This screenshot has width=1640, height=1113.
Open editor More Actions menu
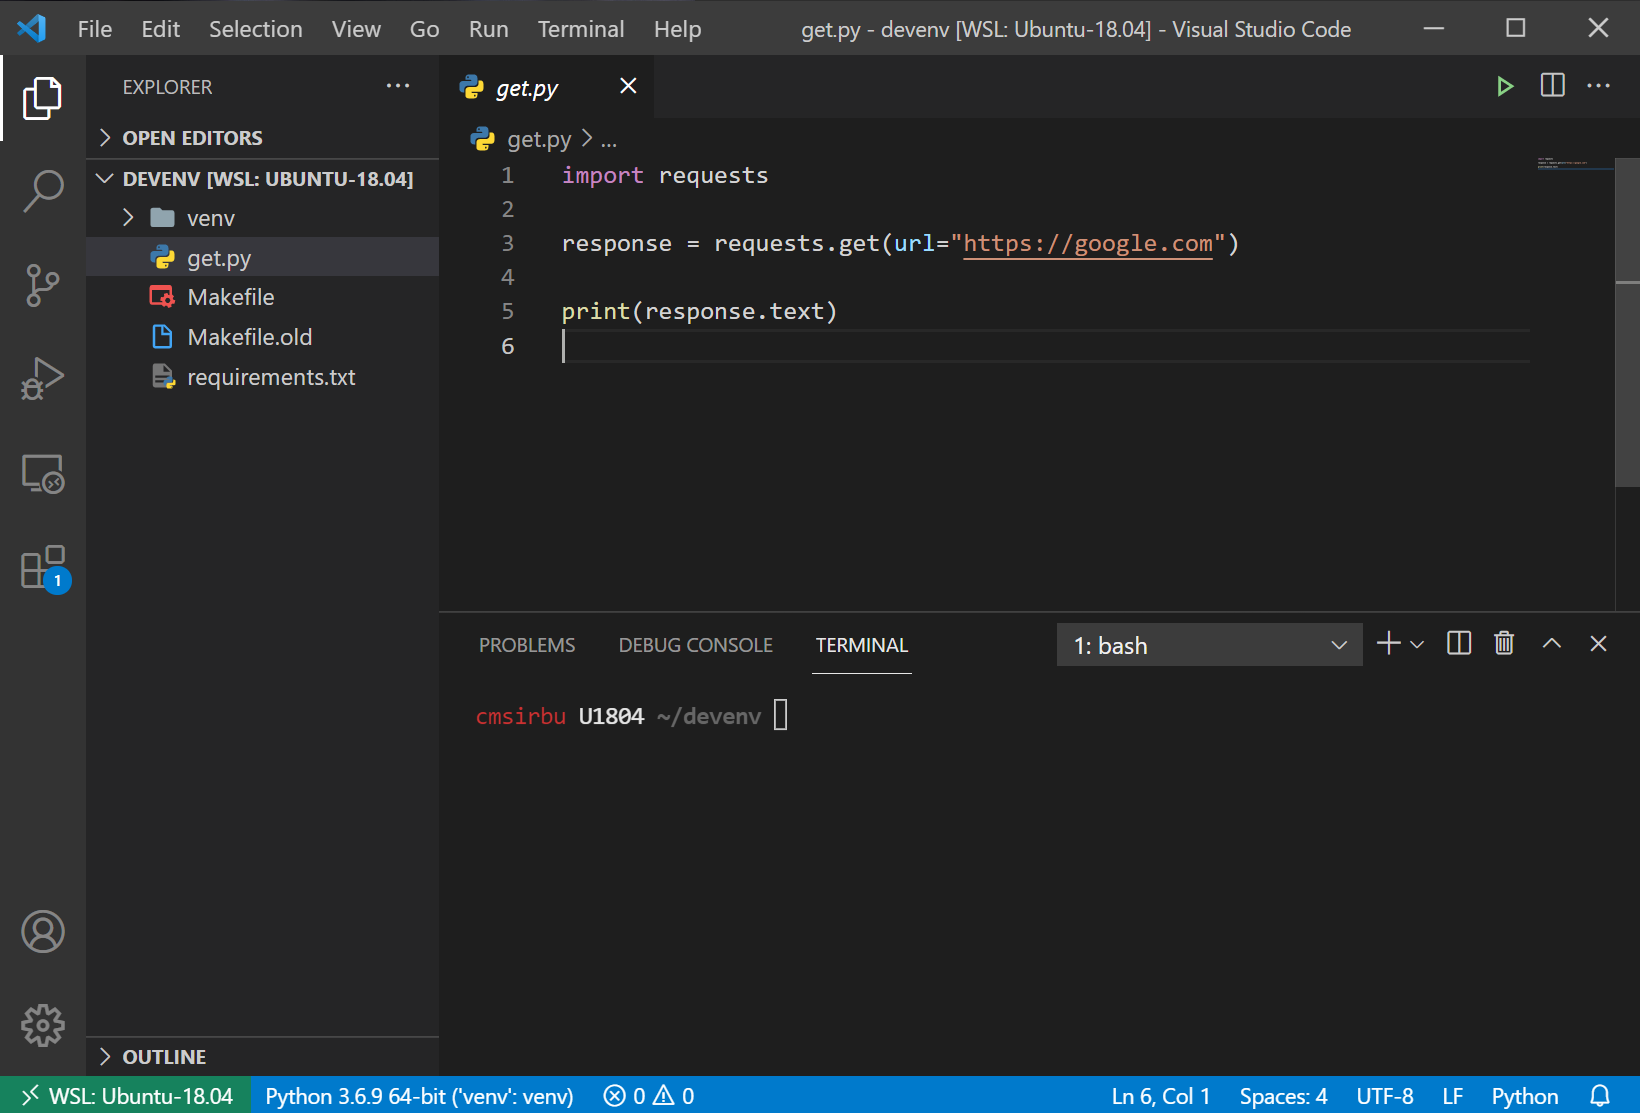[1599, 86]
